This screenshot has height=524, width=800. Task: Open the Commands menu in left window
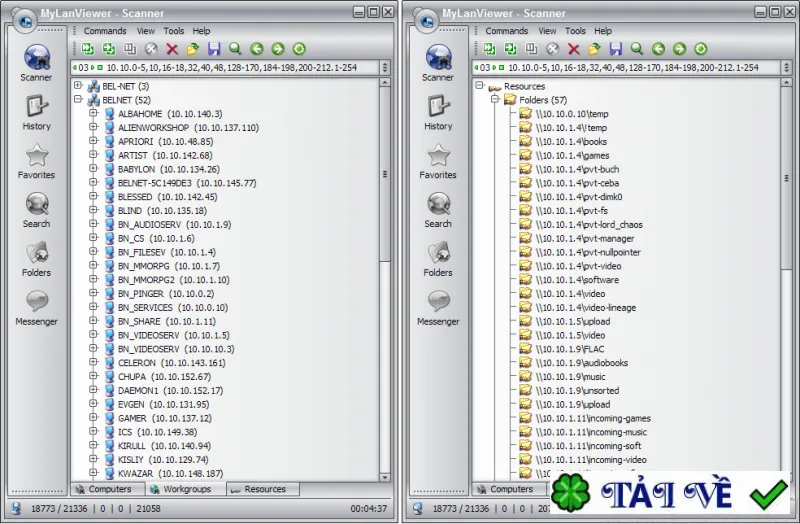105,31
